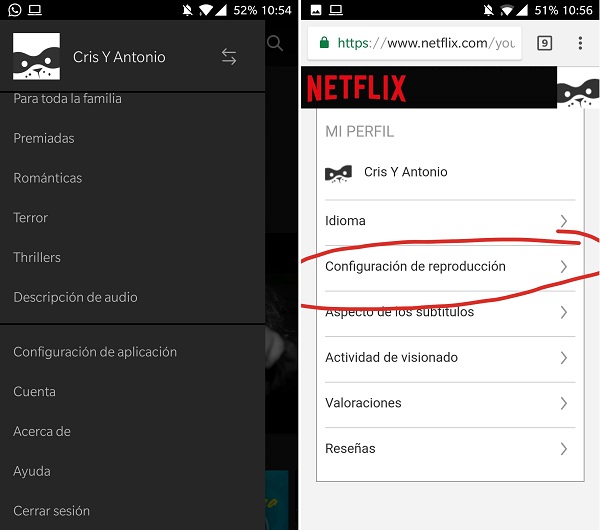Expand the Actividad de visionado chevron
The height and width of the screenshot is (530, 600).
pyautogui.click(x=563, y=357)
